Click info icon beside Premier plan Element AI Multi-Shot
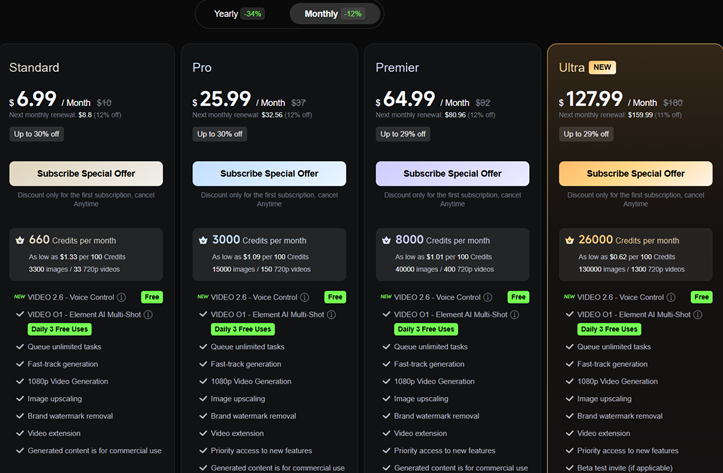Screen dimensions: 723x473 pyautogui.click(x=514, y=314)
